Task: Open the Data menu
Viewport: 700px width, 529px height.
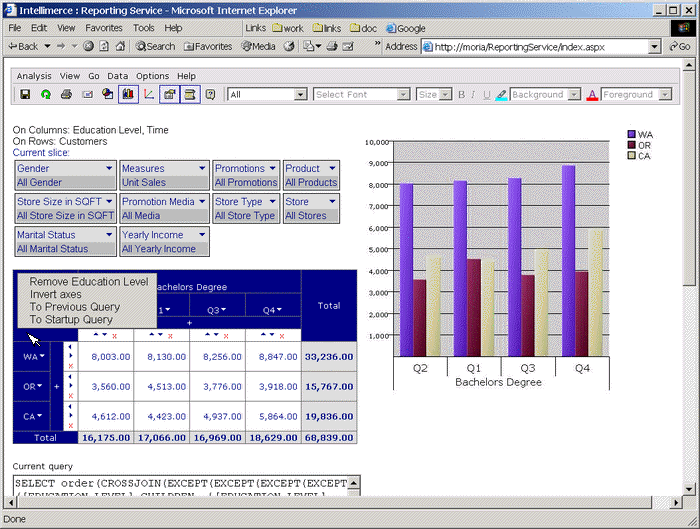Action: click(x=117, y=76)
